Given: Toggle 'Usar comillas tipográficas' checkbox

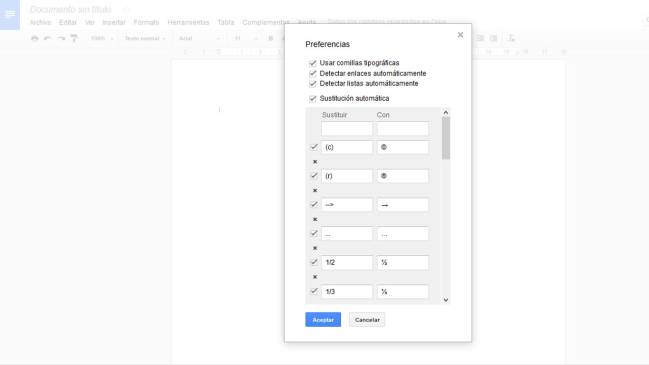Looking at the screenshot, I should point(312,63).
